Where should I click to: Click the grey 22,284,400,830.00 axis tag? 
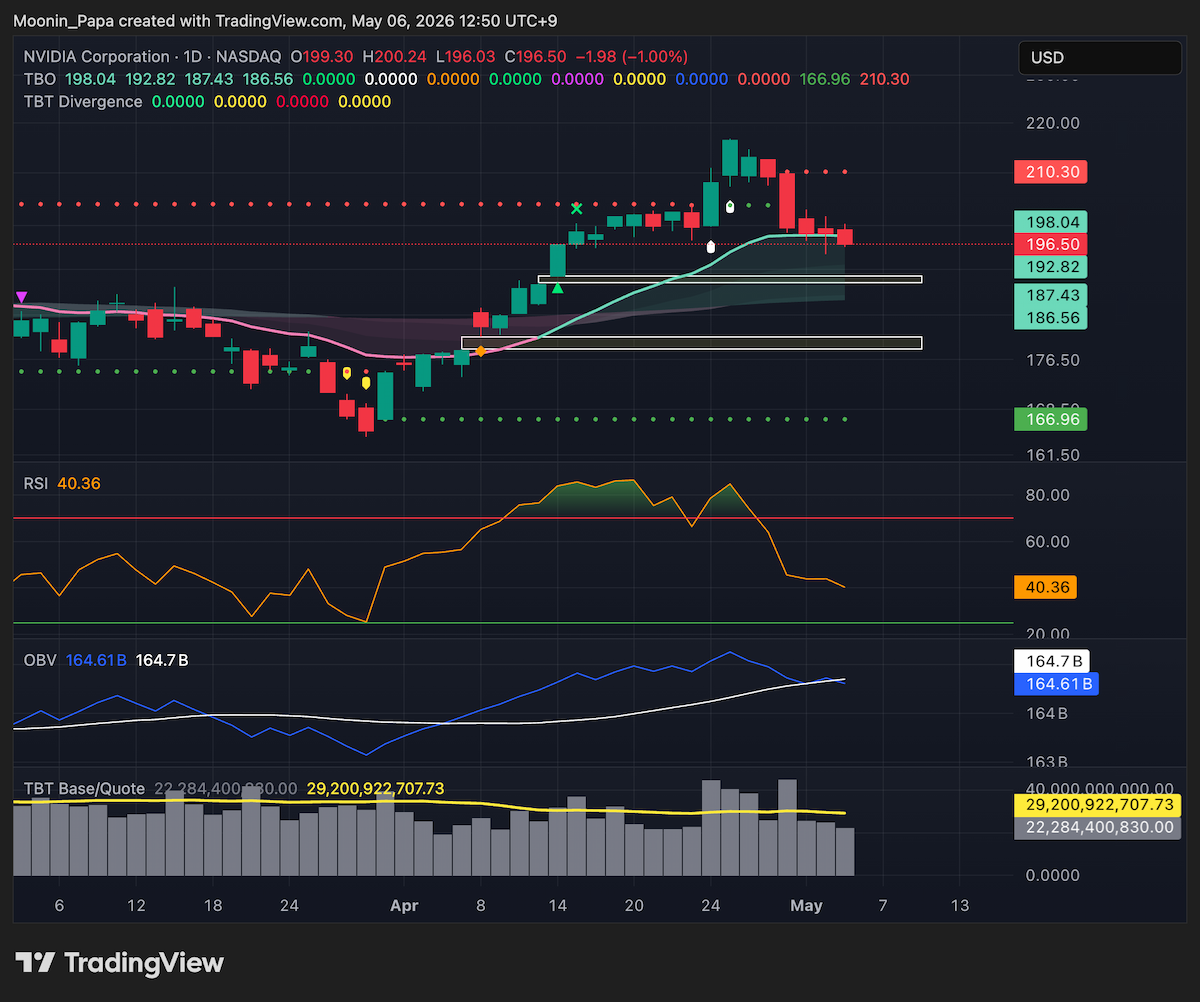(x=1097, y=827)
